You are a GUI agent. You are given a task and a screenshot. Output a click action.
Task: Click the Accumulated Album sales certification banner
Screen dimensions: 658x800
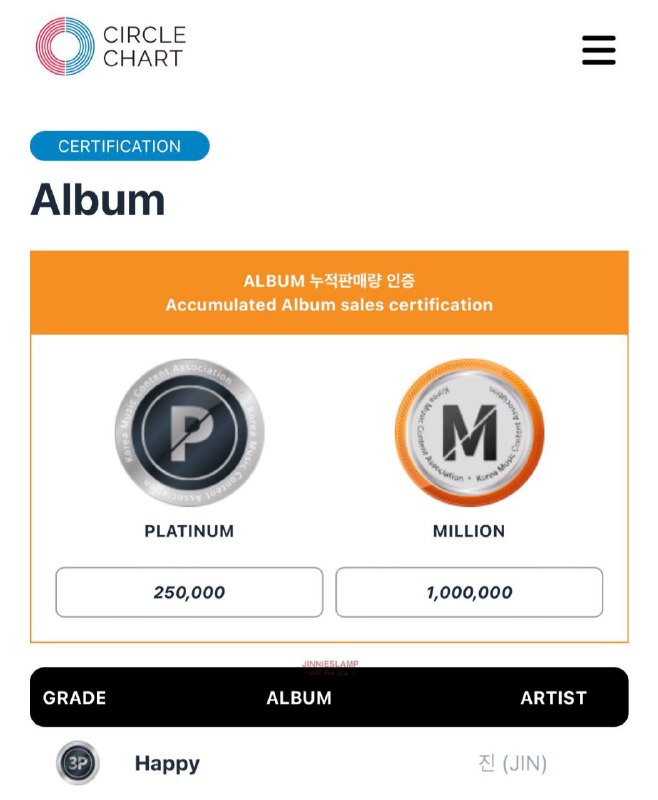click(x=329, y=305)
